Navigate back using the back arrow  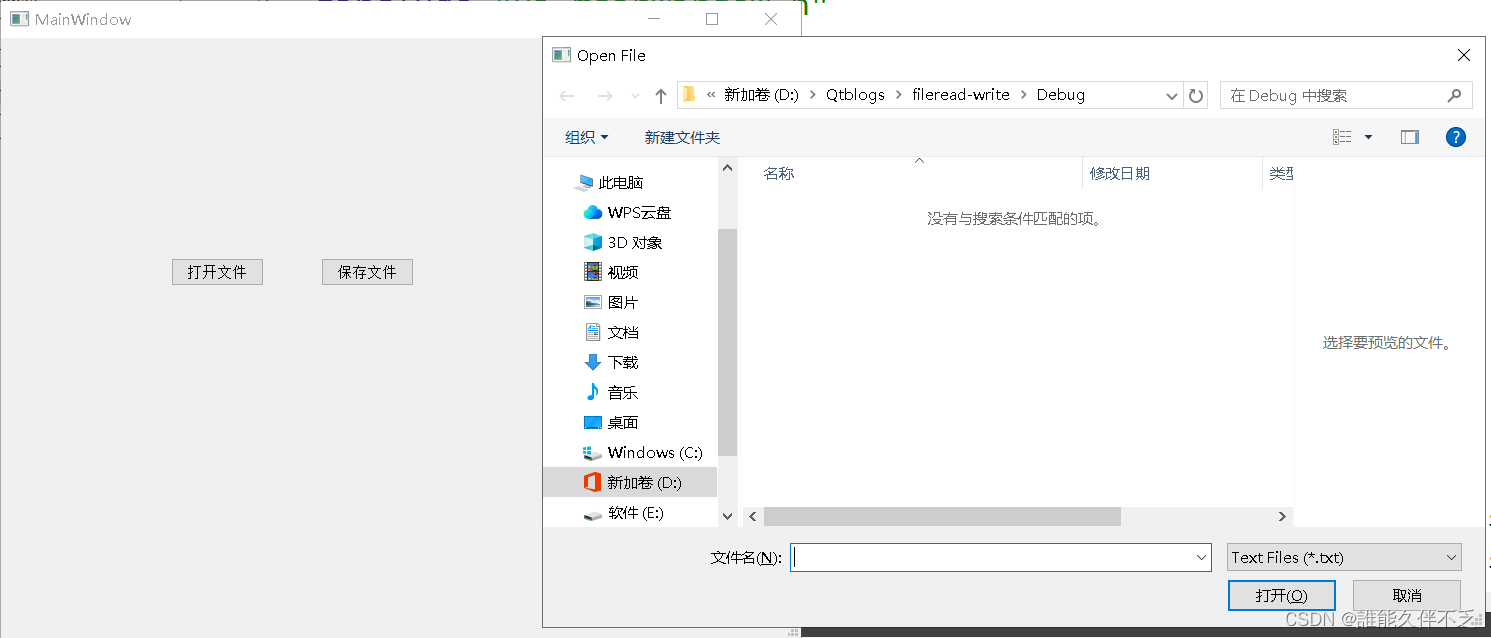pyautogui.click(x=567, y=94)
